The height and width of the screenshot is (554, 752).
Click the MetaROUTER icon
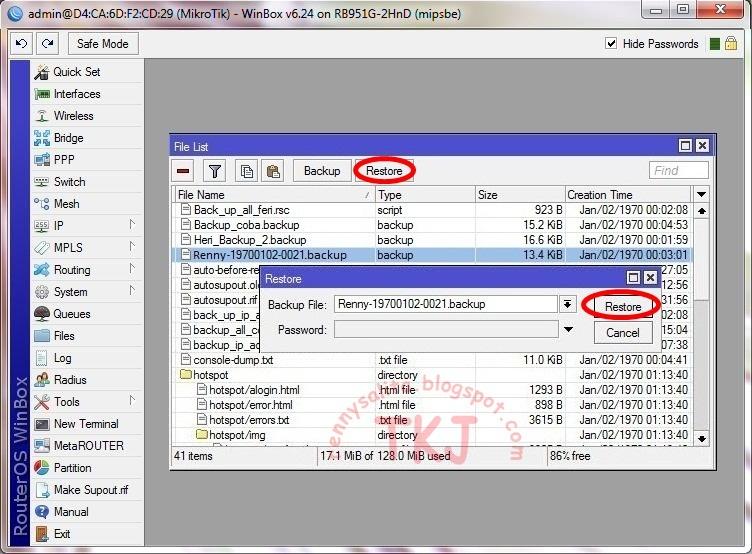(x=42, y=446)
